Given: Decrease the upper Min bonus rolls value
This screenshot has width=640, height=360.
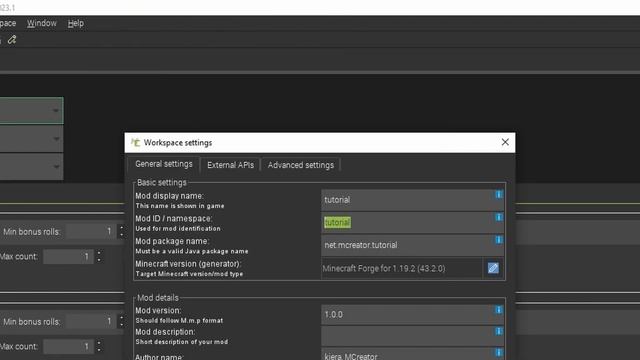Looking at the screenshot, I should point(121,235).
